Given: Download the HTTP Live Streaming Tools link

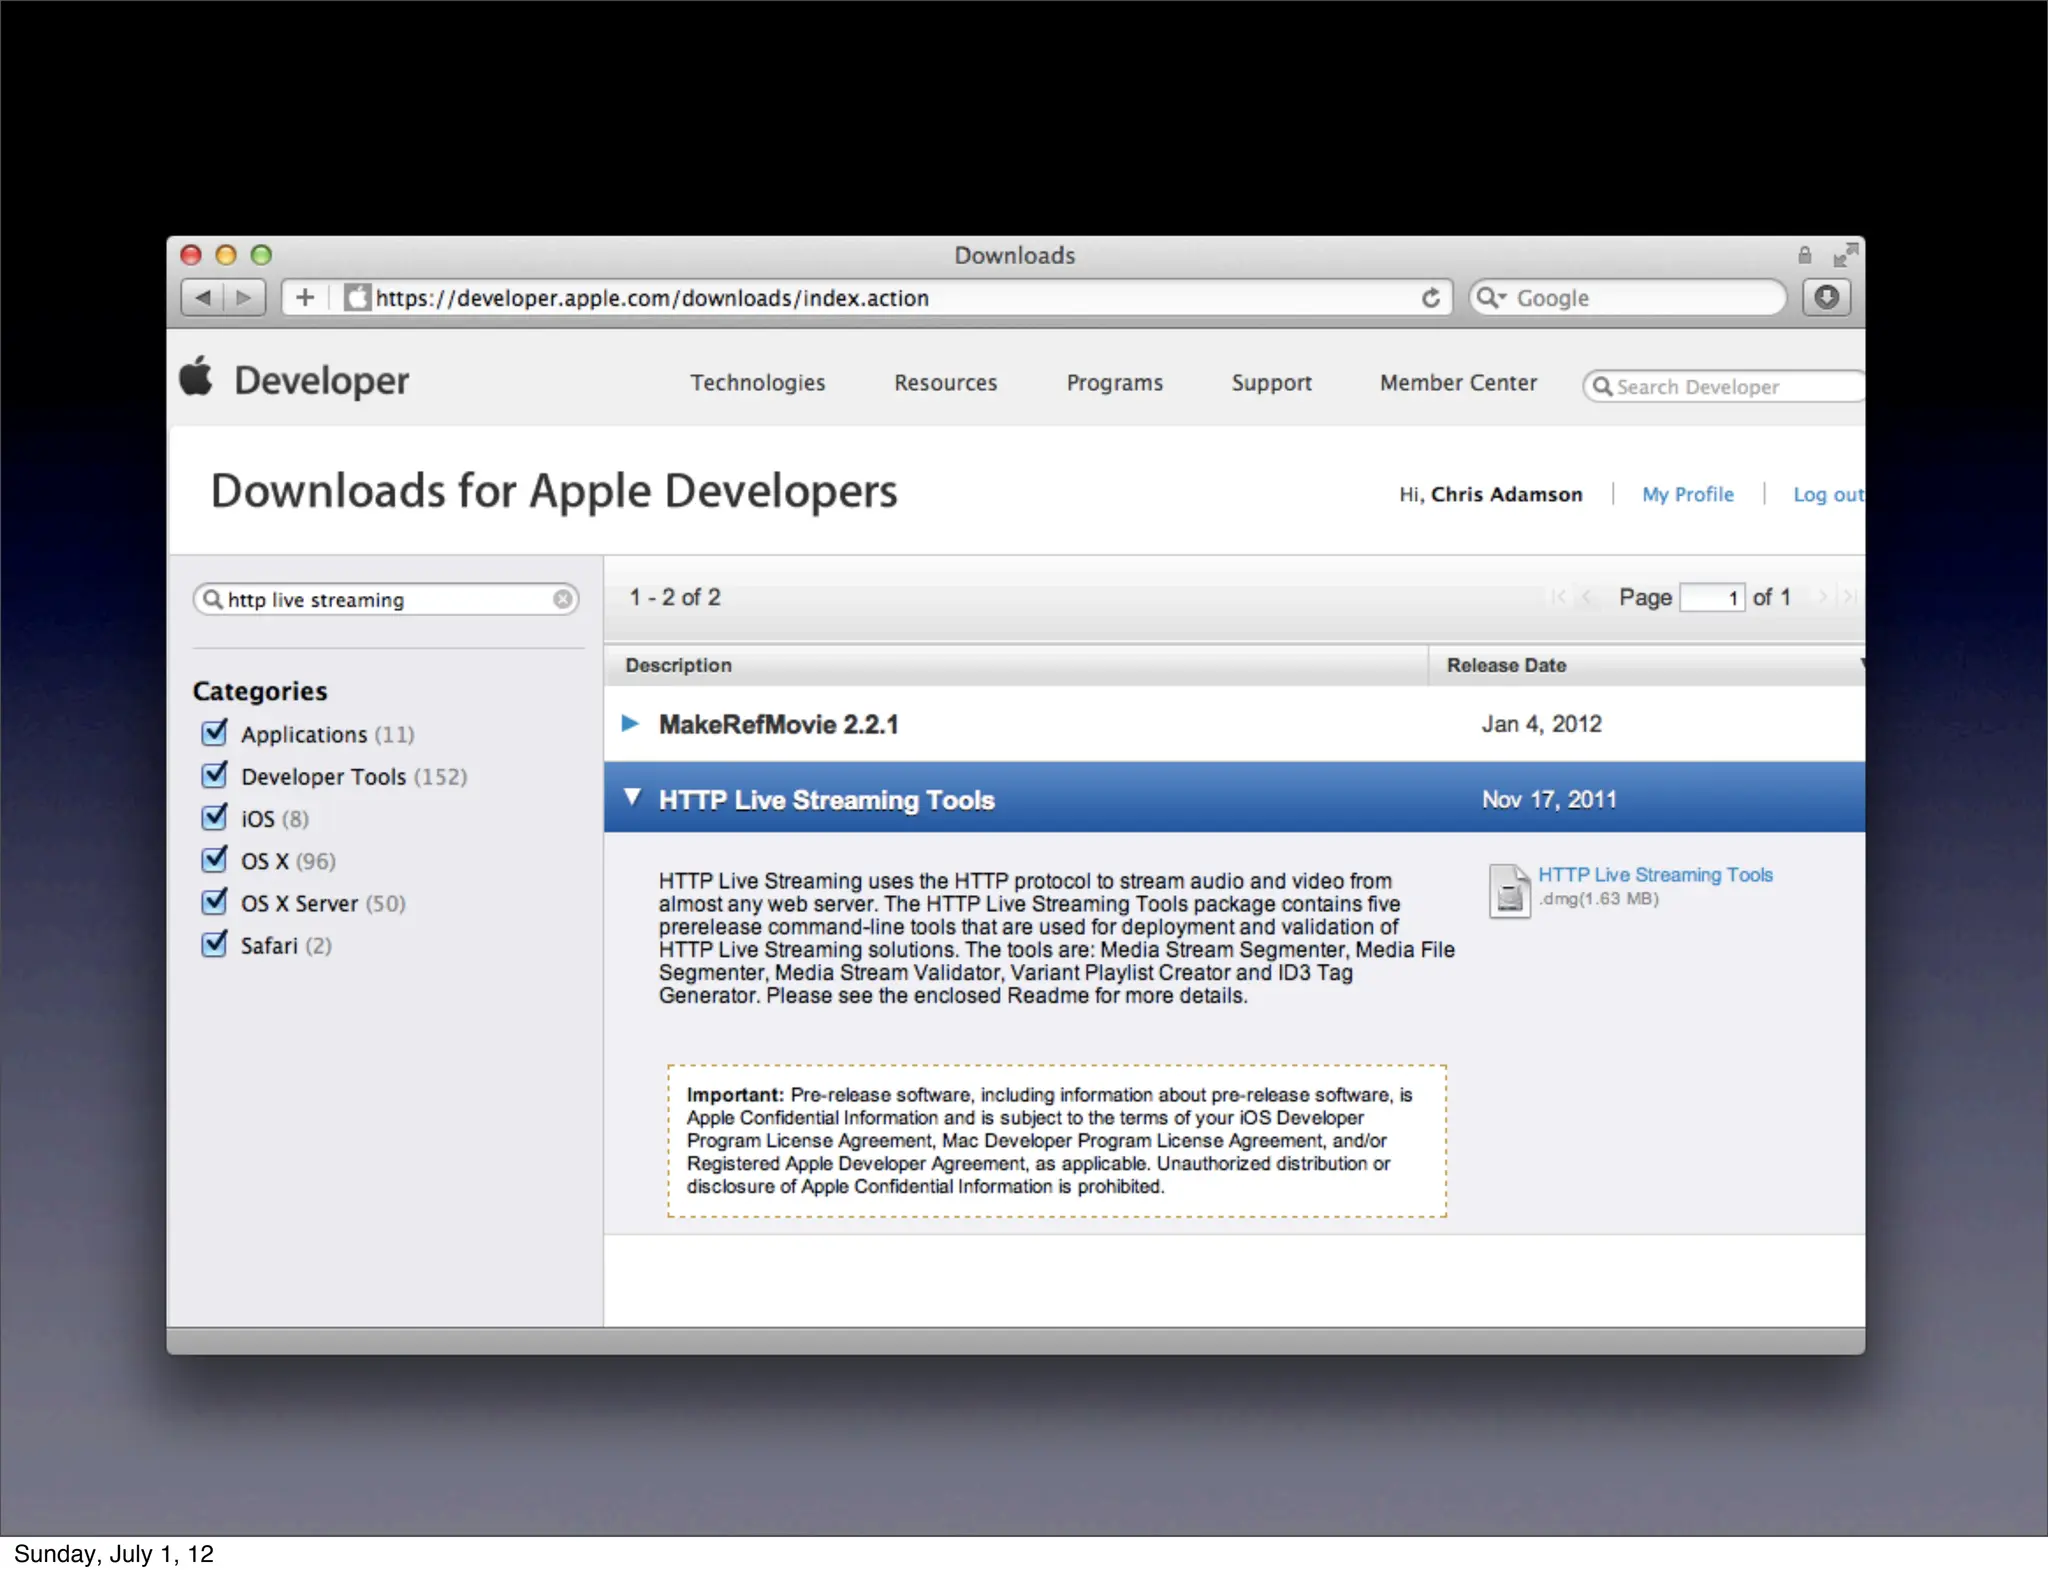Looking at the screenshot, I should 1654,875.
